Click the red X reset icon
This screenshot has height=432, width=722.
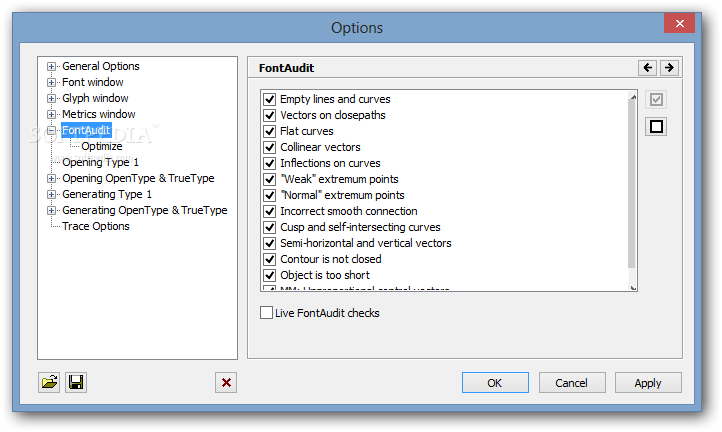226,382
